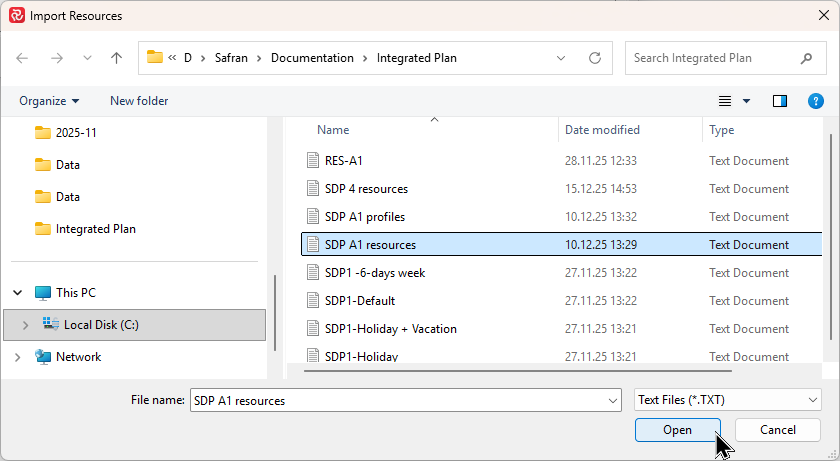Open the recent locations chevron

pos(87,58)
